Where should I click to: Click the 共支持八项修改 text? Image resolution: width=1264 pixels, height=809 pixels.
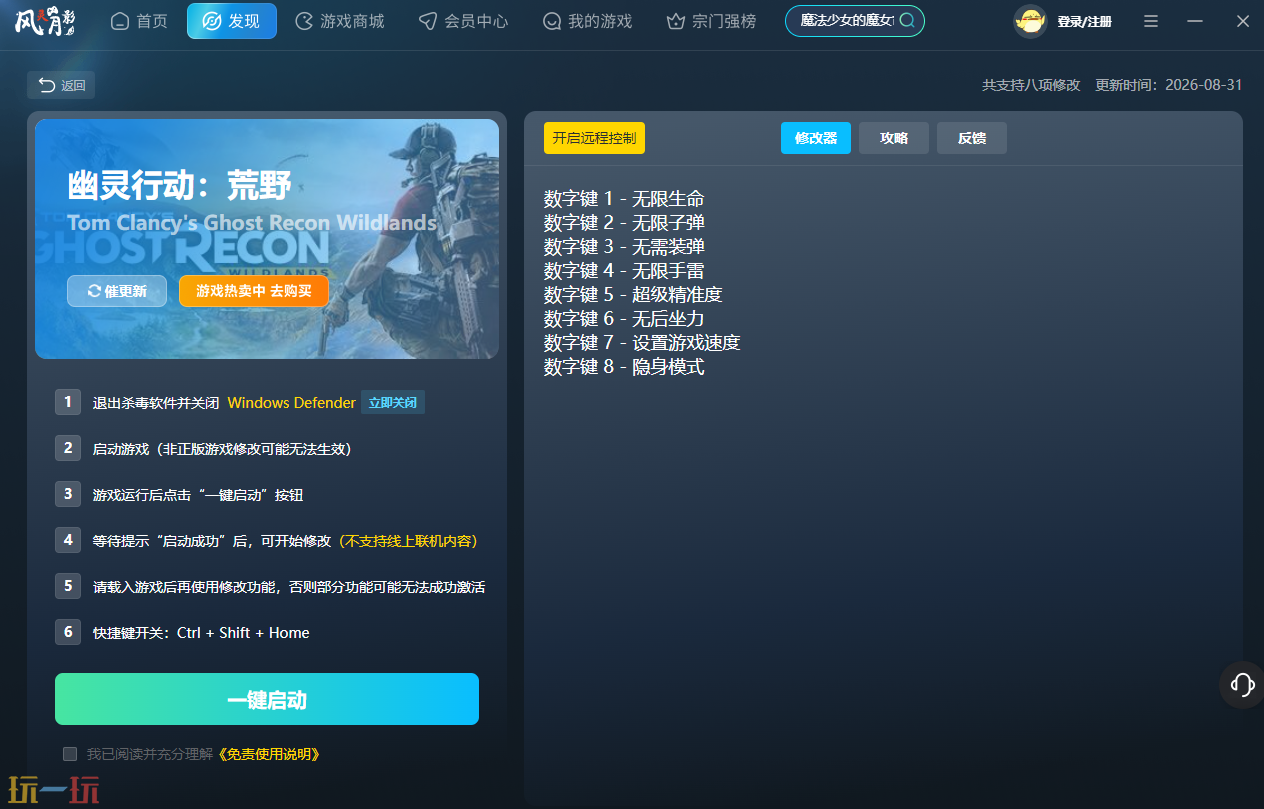1031,85
